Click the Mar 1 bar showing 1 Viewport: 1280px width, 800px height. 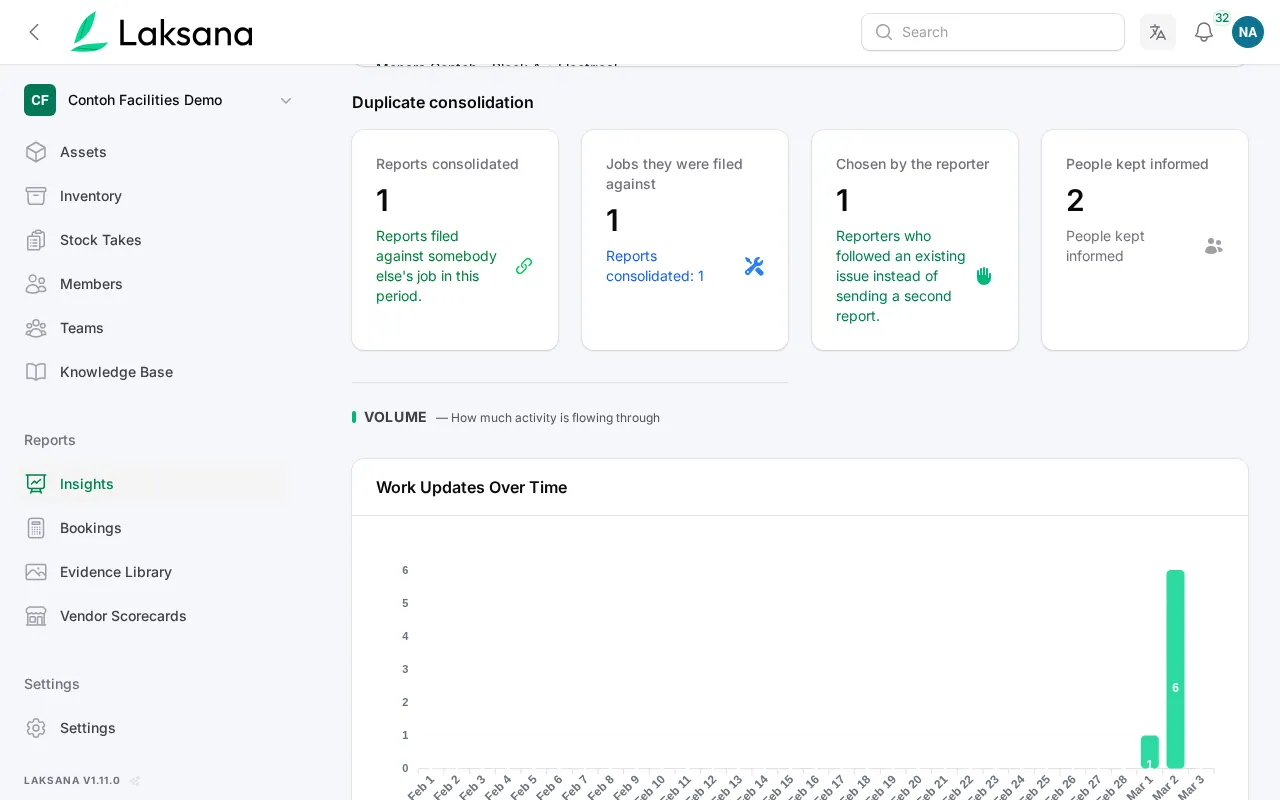pyautogui.click(x=1150, y=752)
